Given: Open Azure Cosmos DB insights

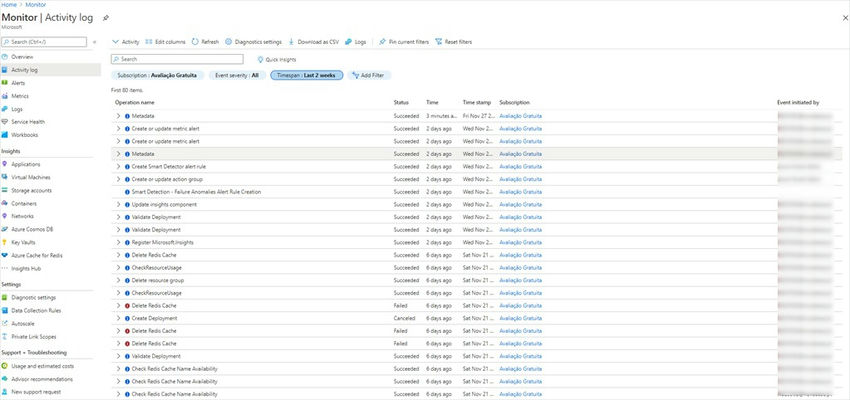Looking at the screenshot, I should coord(30,228).
